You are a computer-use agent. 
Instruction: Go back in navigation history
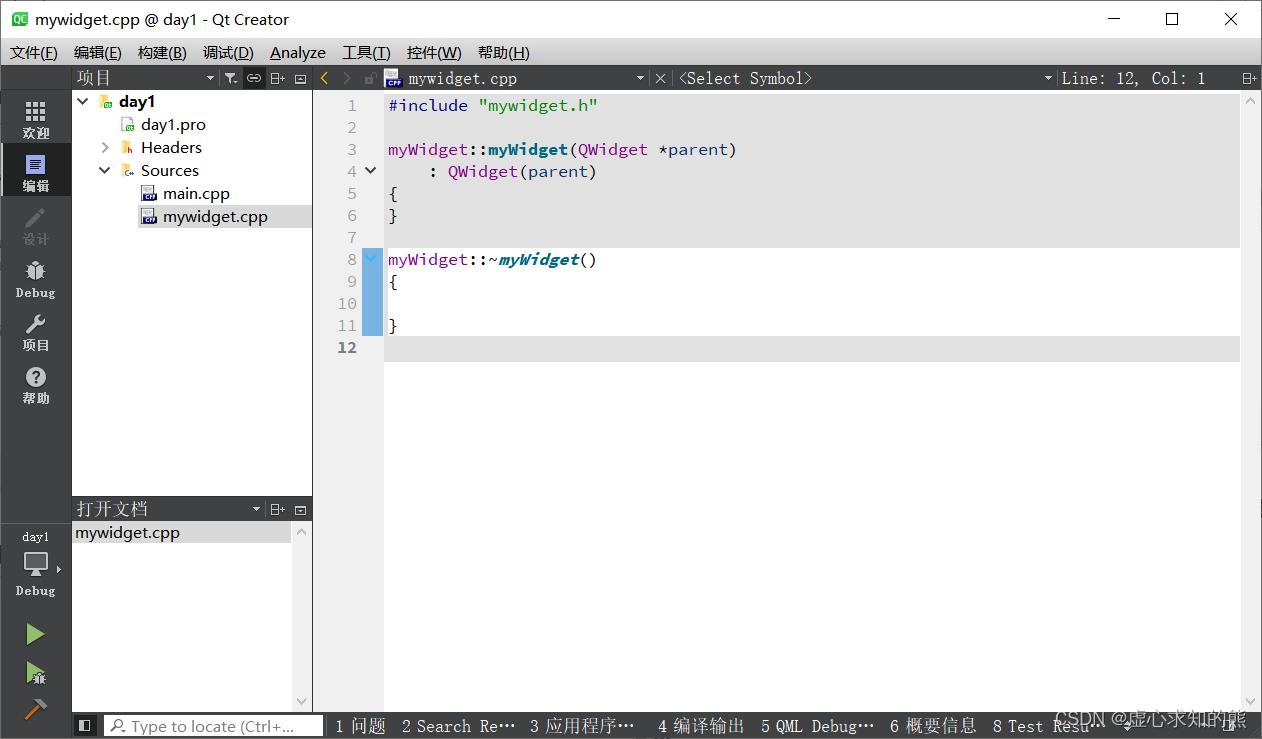click(324, 78)
